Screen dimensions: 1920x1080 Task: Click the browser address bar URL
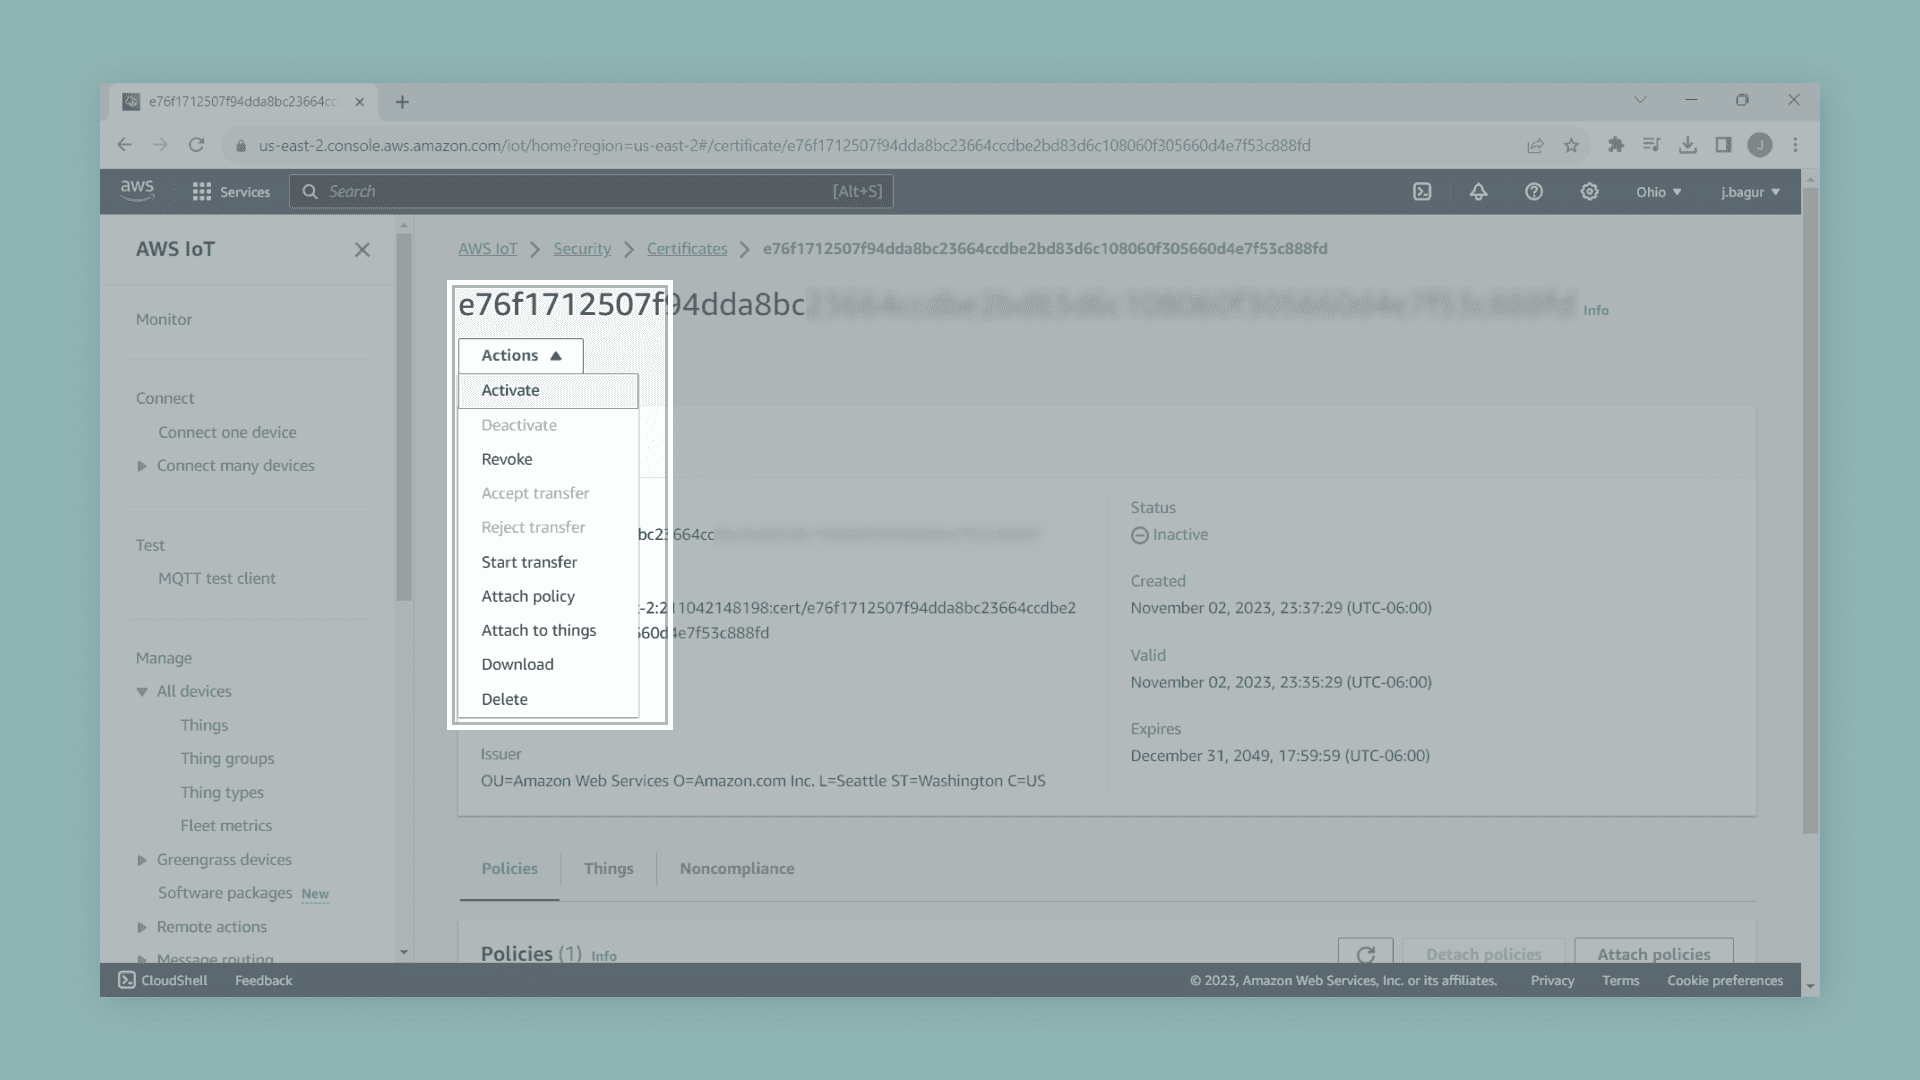(x=784, y=146)
